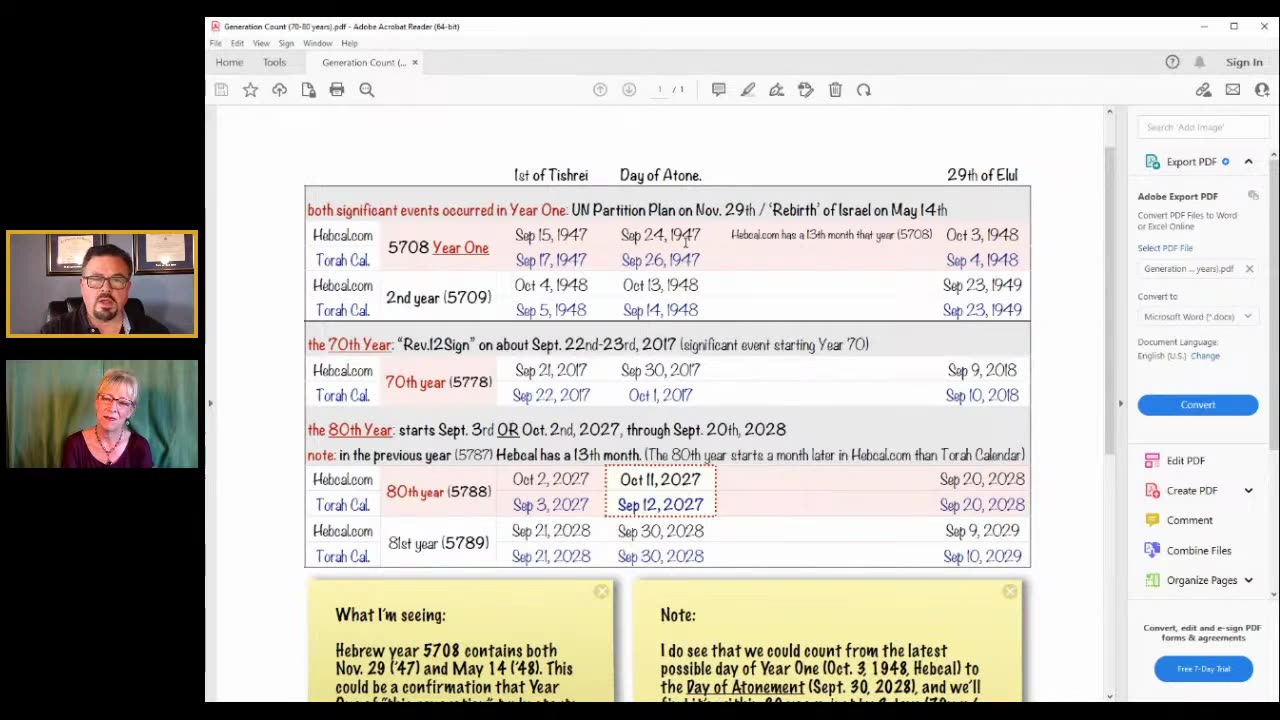Click the Select PDF File link
Image resolution: width=1280 pixels, height=720 pixels.
coord(1165,248)
